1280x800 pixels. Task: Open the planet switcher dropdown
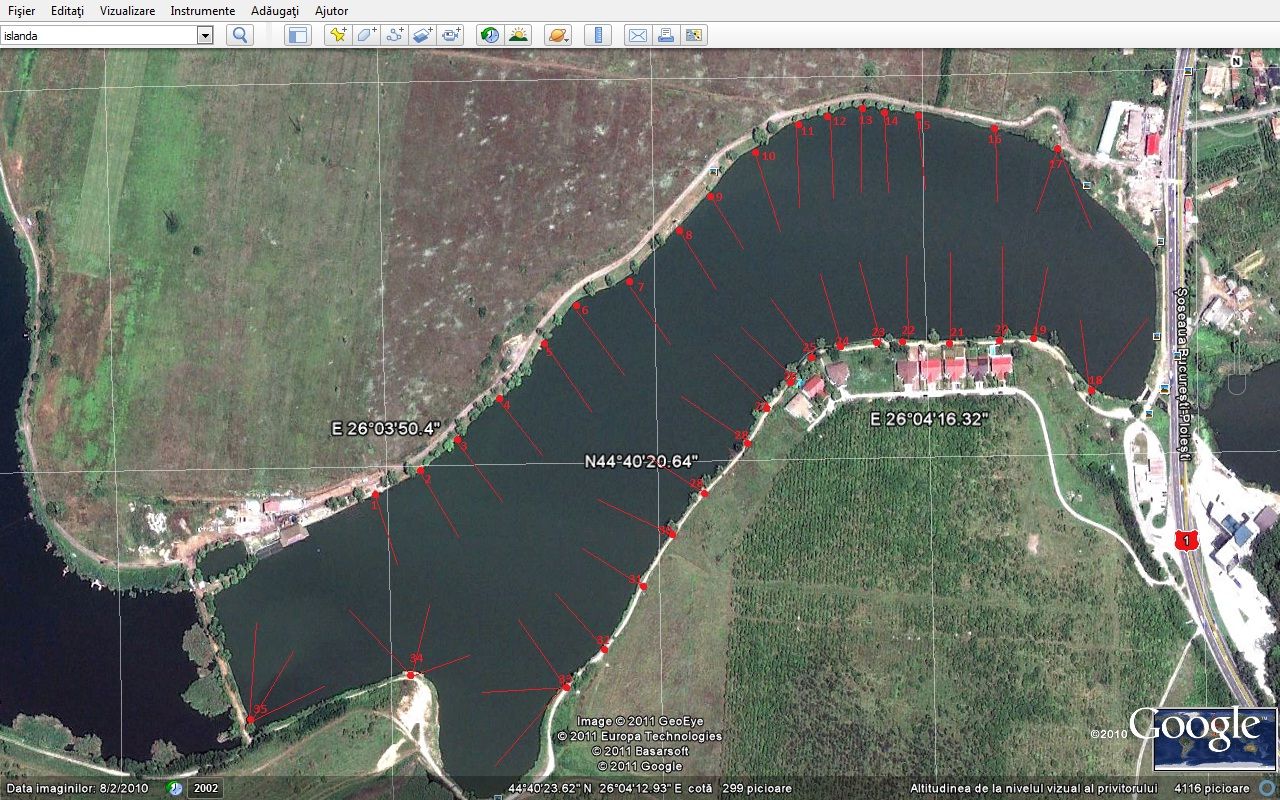[558, 35]
